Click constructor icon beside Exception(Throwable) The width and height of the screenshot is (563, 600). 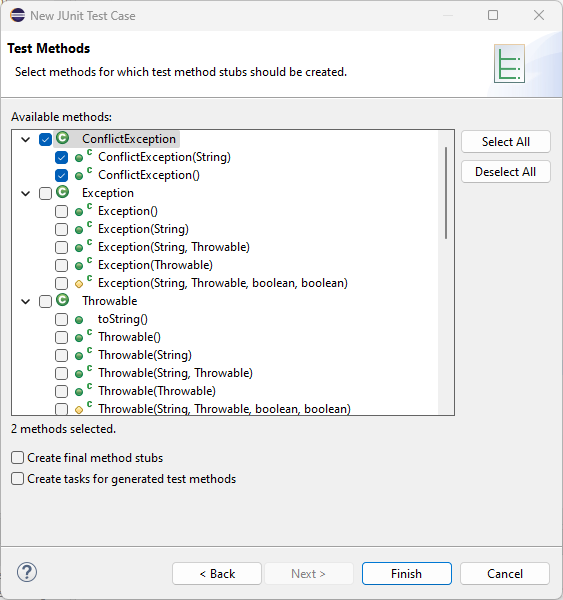click(84, 264)
